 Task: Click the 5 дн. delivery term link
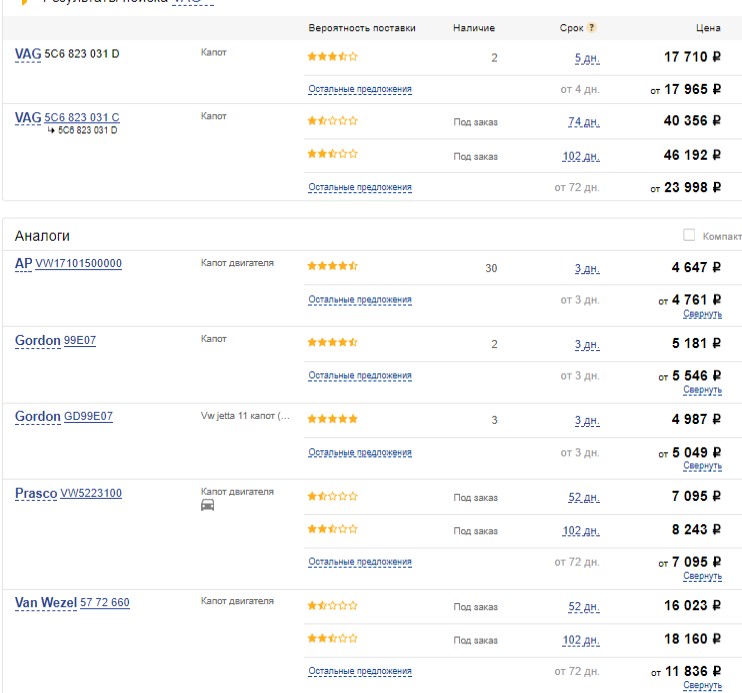(587, 59)
